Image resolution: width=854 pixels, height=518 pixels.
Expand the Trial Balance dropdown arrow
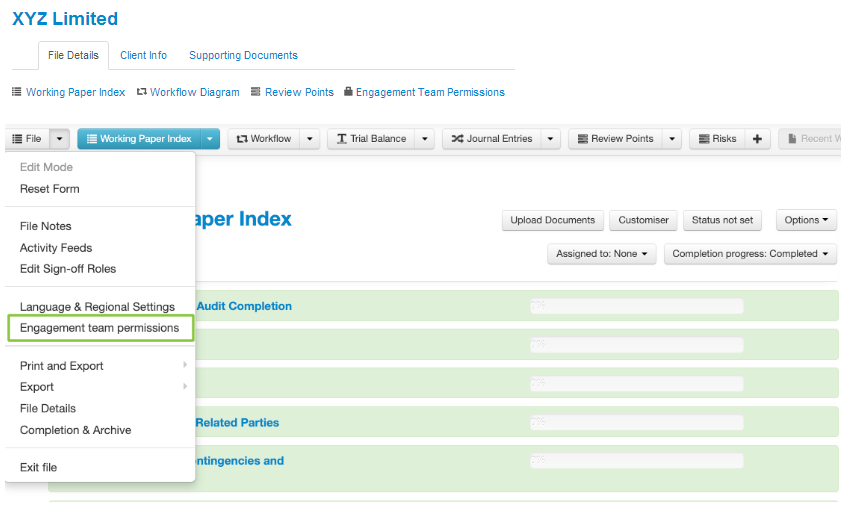click(425, 139)
